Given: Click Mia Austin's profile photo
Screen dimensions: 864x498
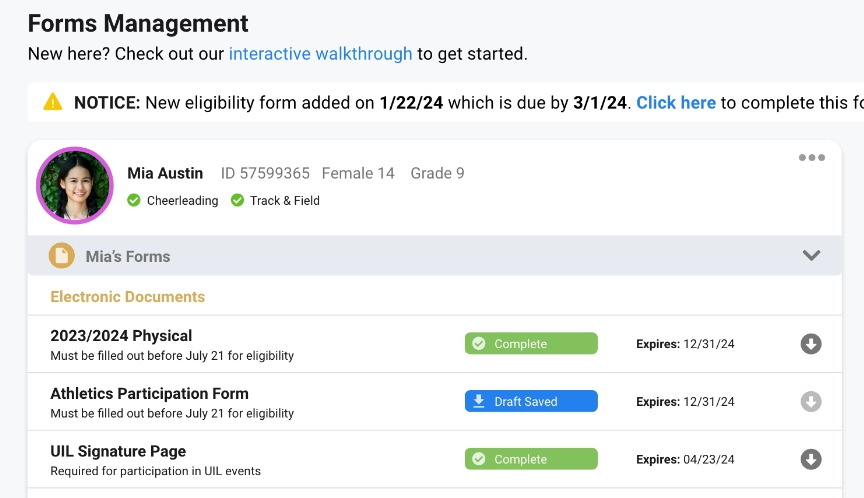Looking at the screenshot, I should pyautogui.click(x=75, y=186).
